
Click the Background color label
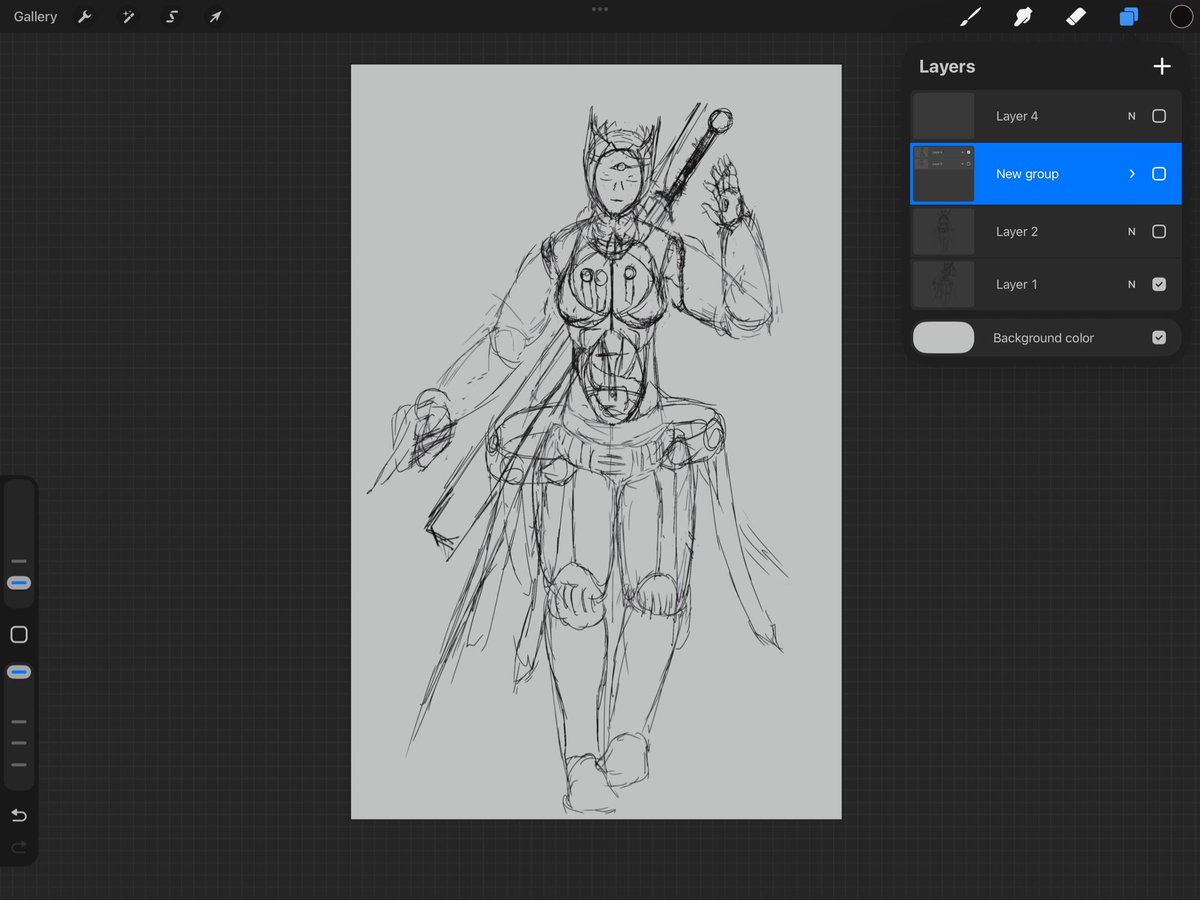1043,338
